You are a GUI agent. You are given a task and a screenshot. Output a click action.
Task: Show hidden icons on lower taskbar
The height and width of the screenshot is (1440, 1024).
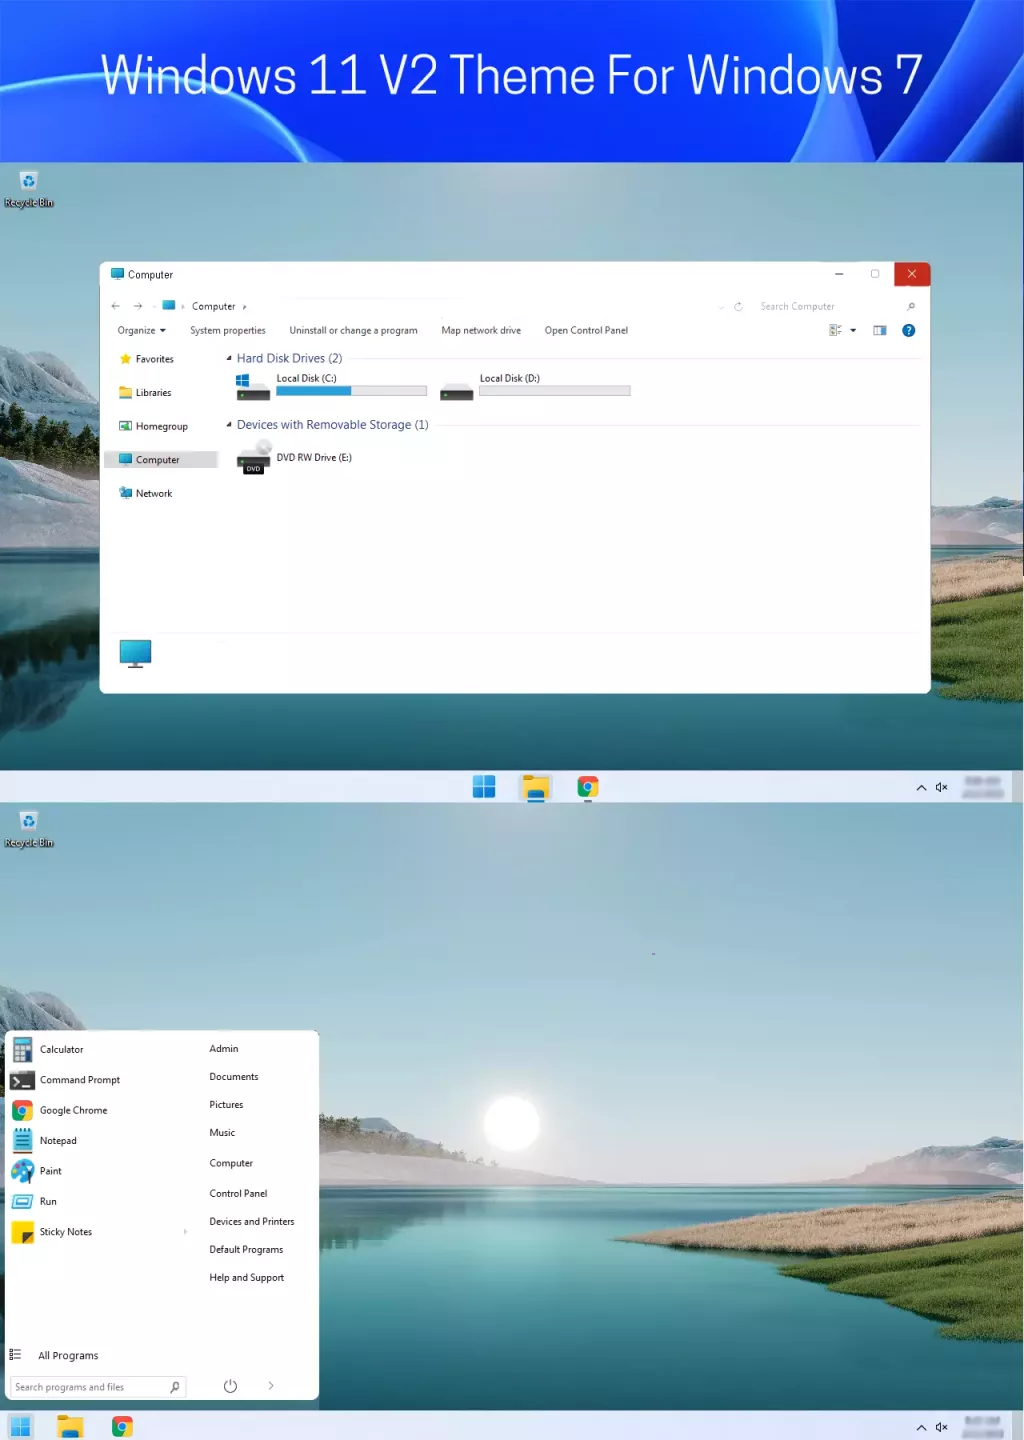921,1428
